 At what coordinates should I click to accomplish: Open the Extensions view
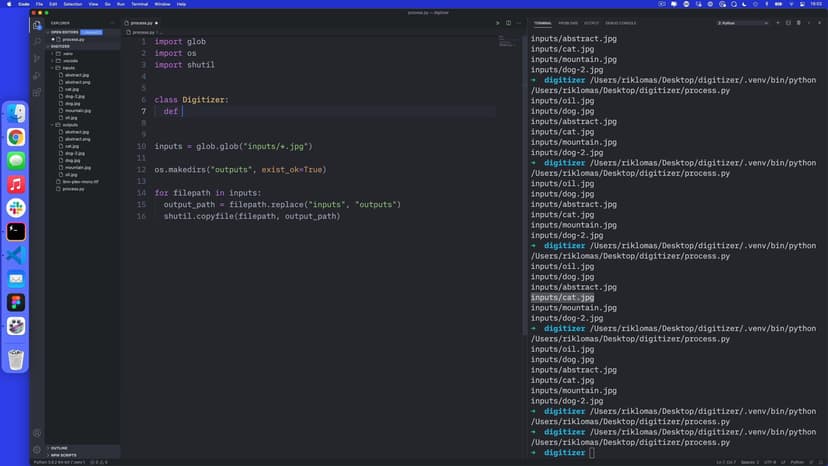(x=37, y=92)
